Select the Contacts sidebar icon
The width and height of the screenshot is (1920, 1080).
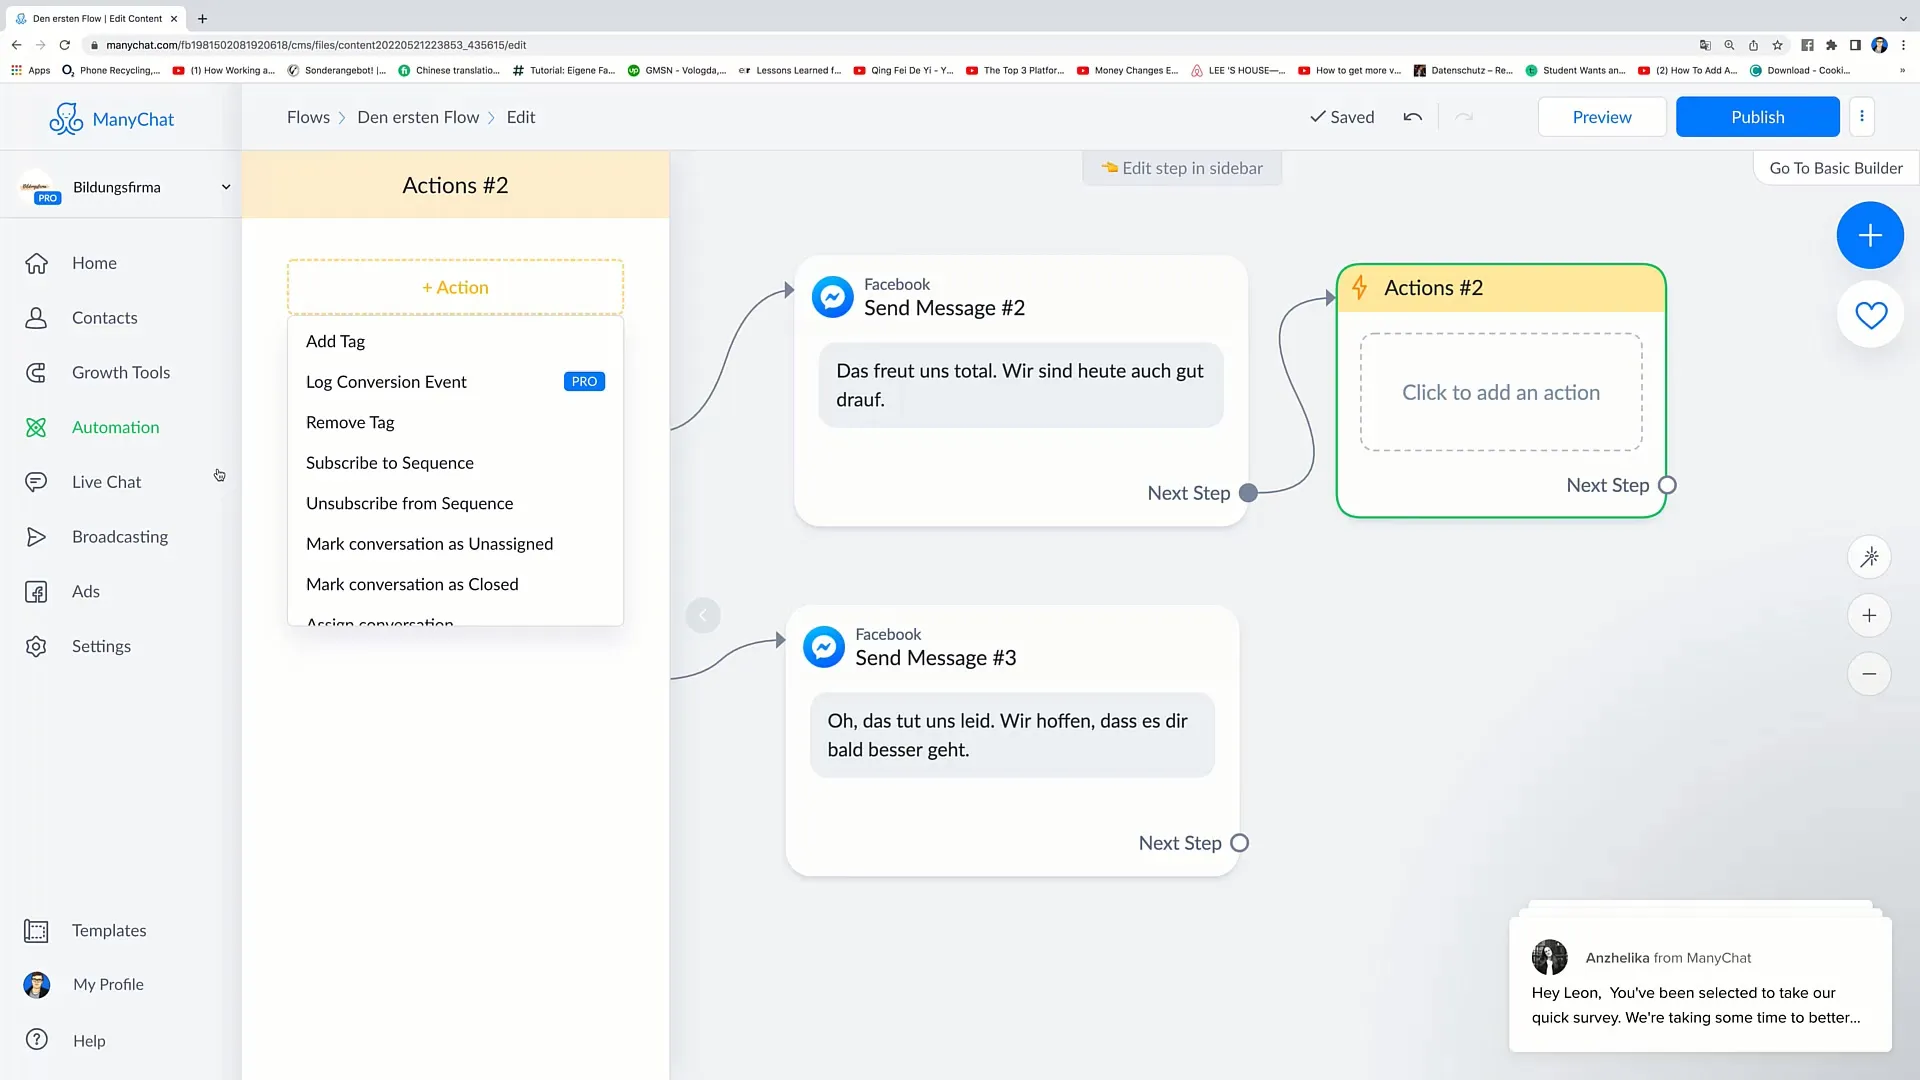coord(37,316)
